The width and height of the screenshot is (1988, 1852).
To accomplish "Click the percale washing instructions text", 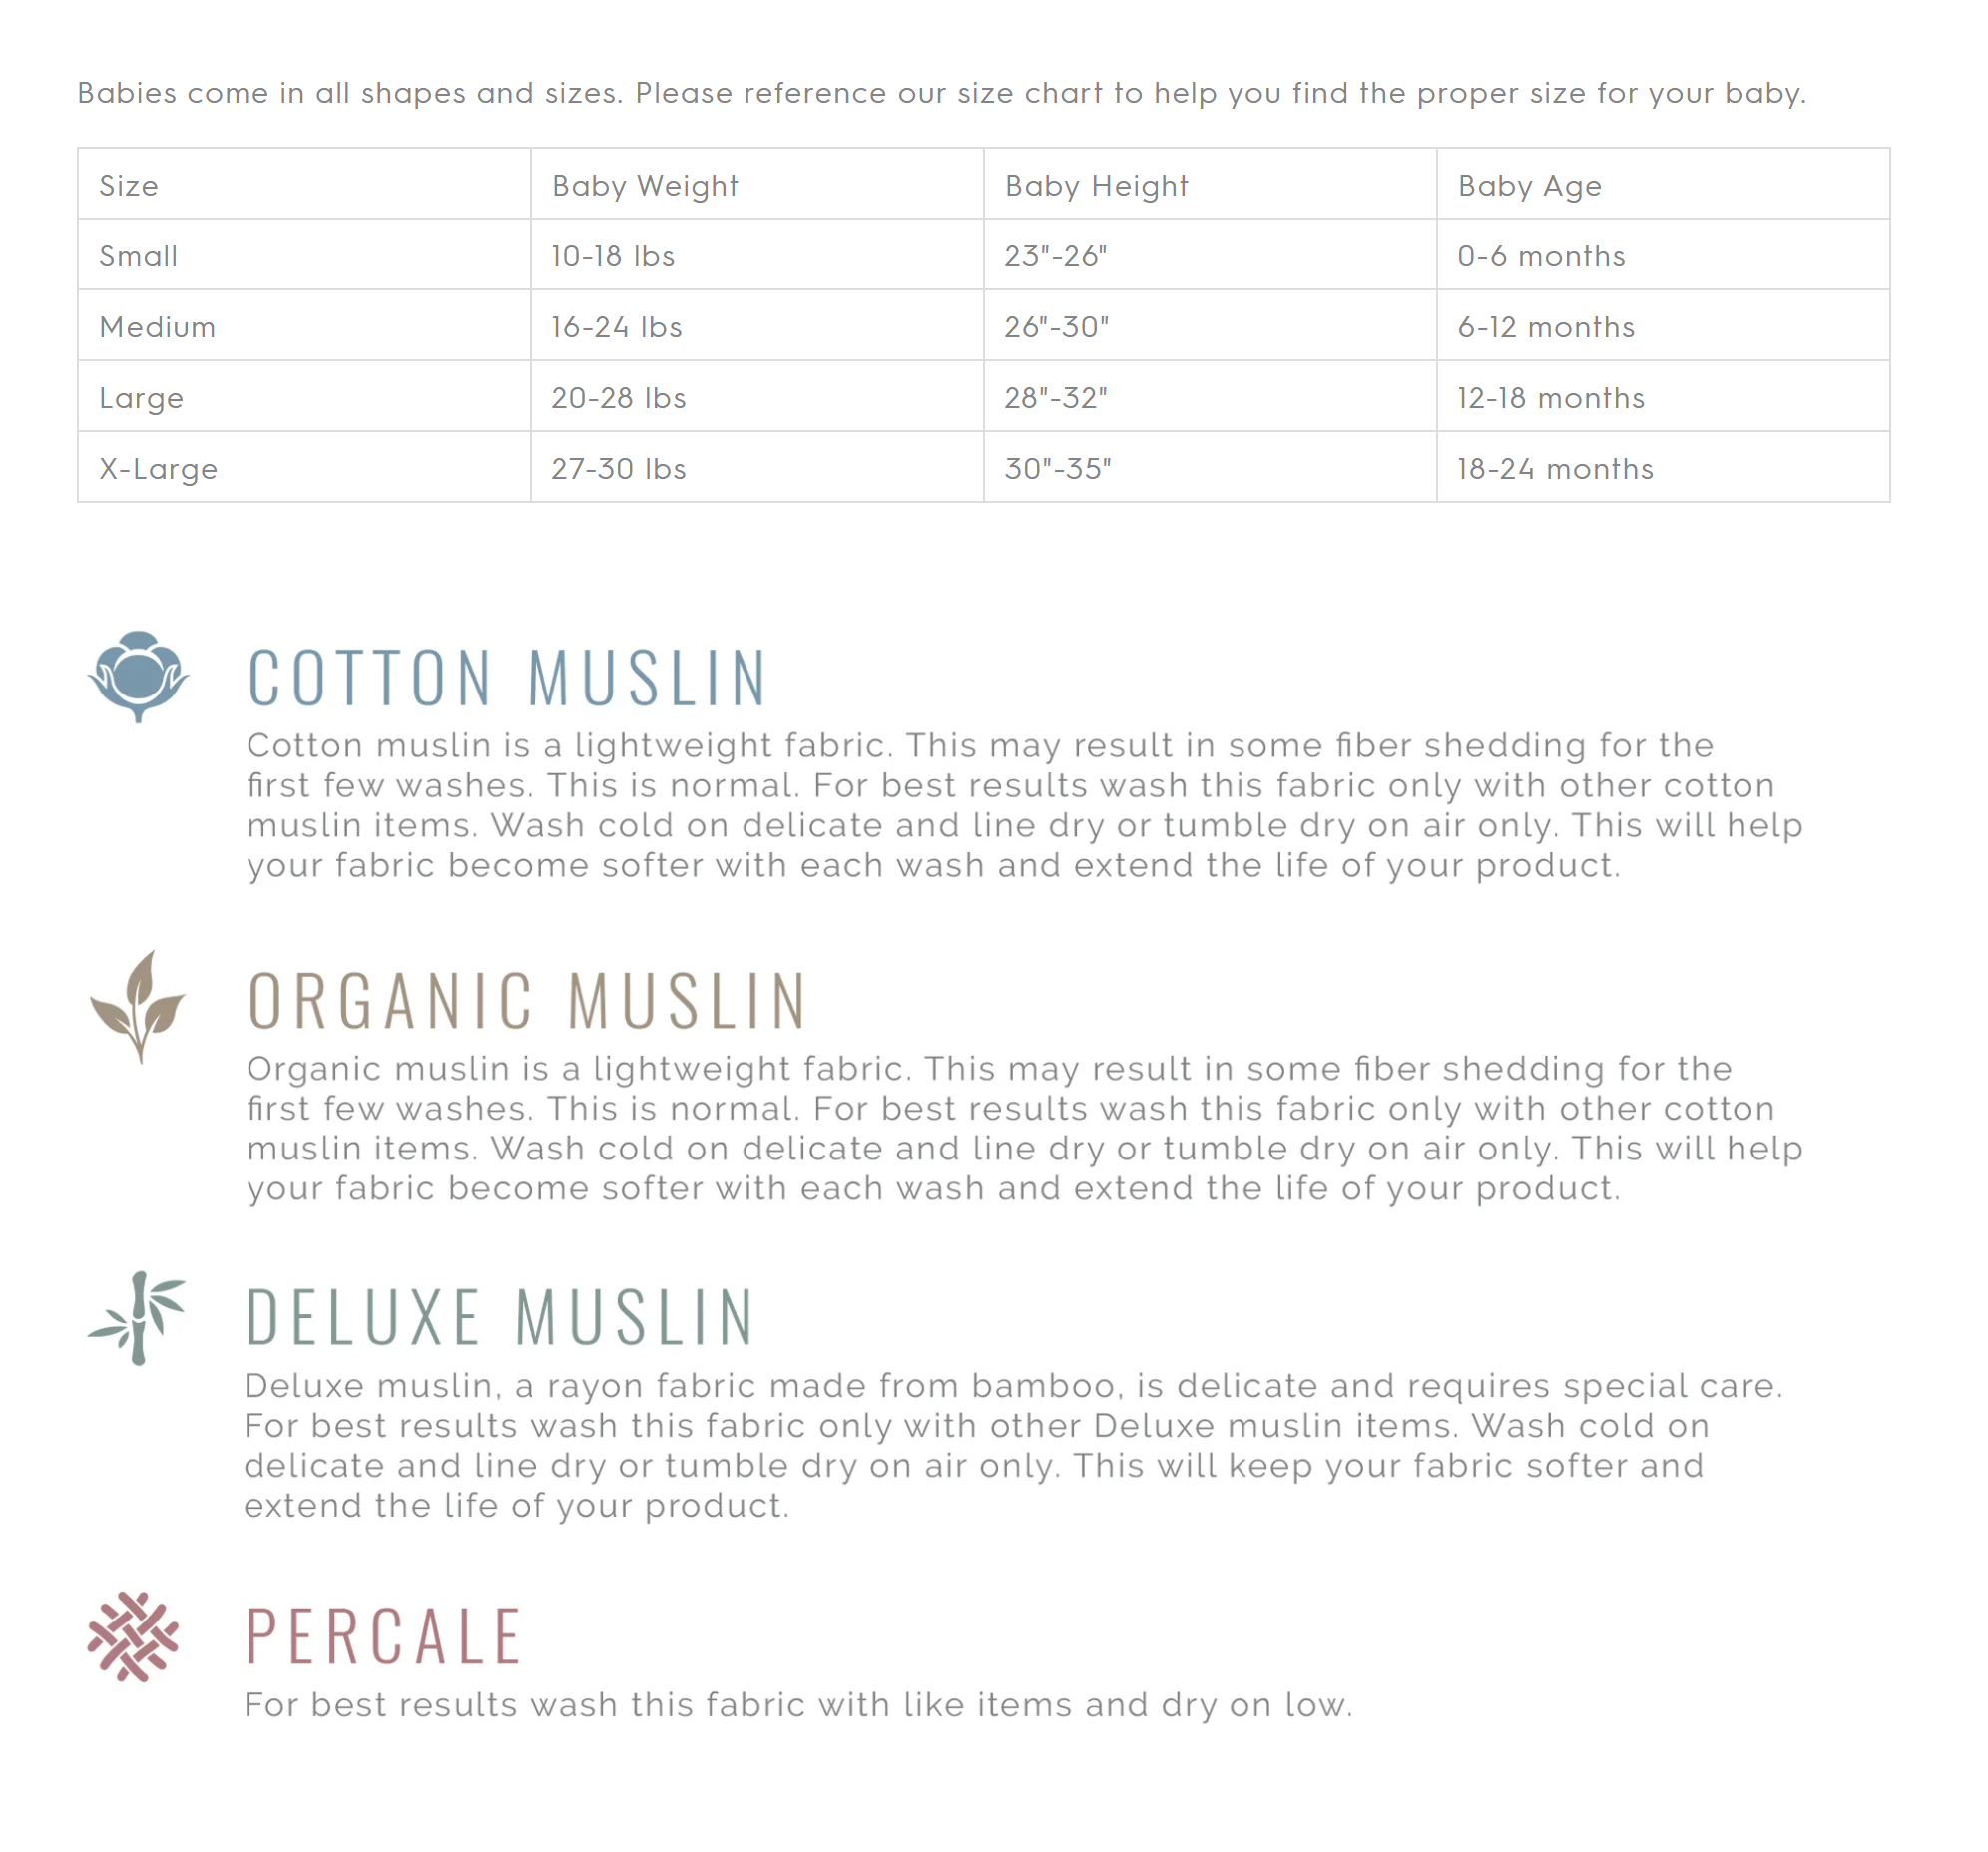I will (798, 1706).
